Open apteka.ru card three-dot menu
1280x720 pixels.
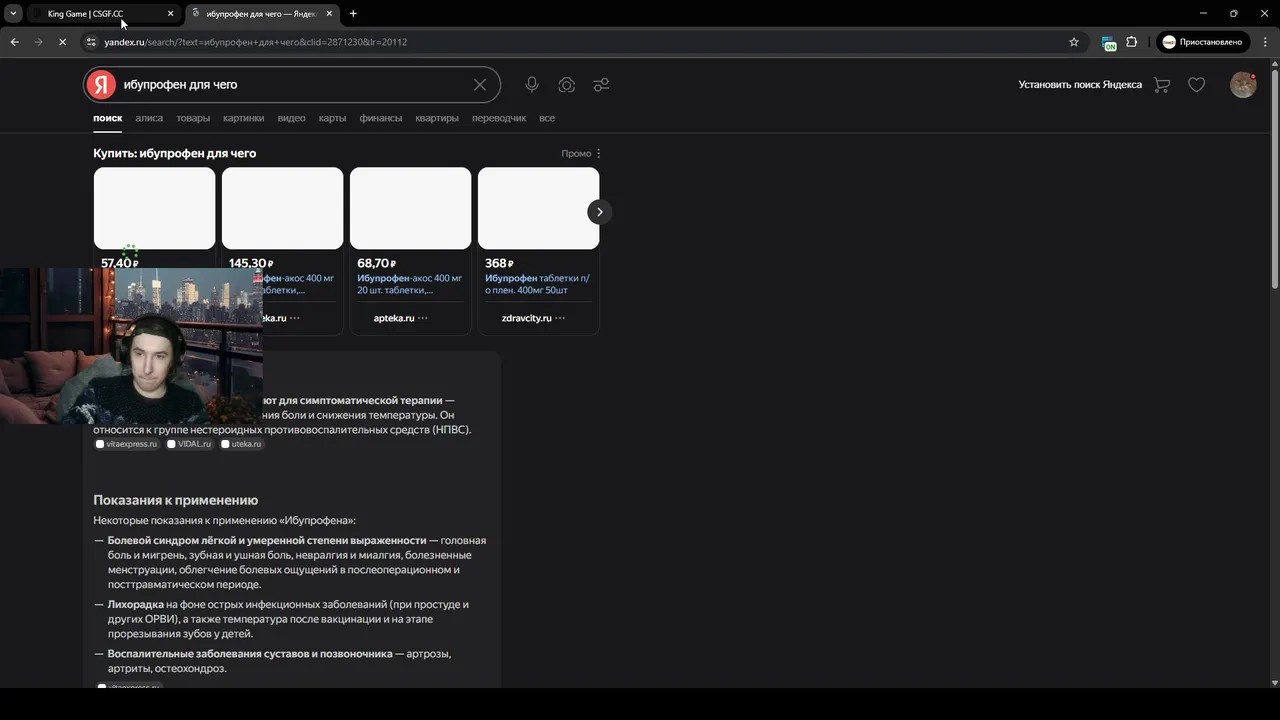[x=422, y=318]
